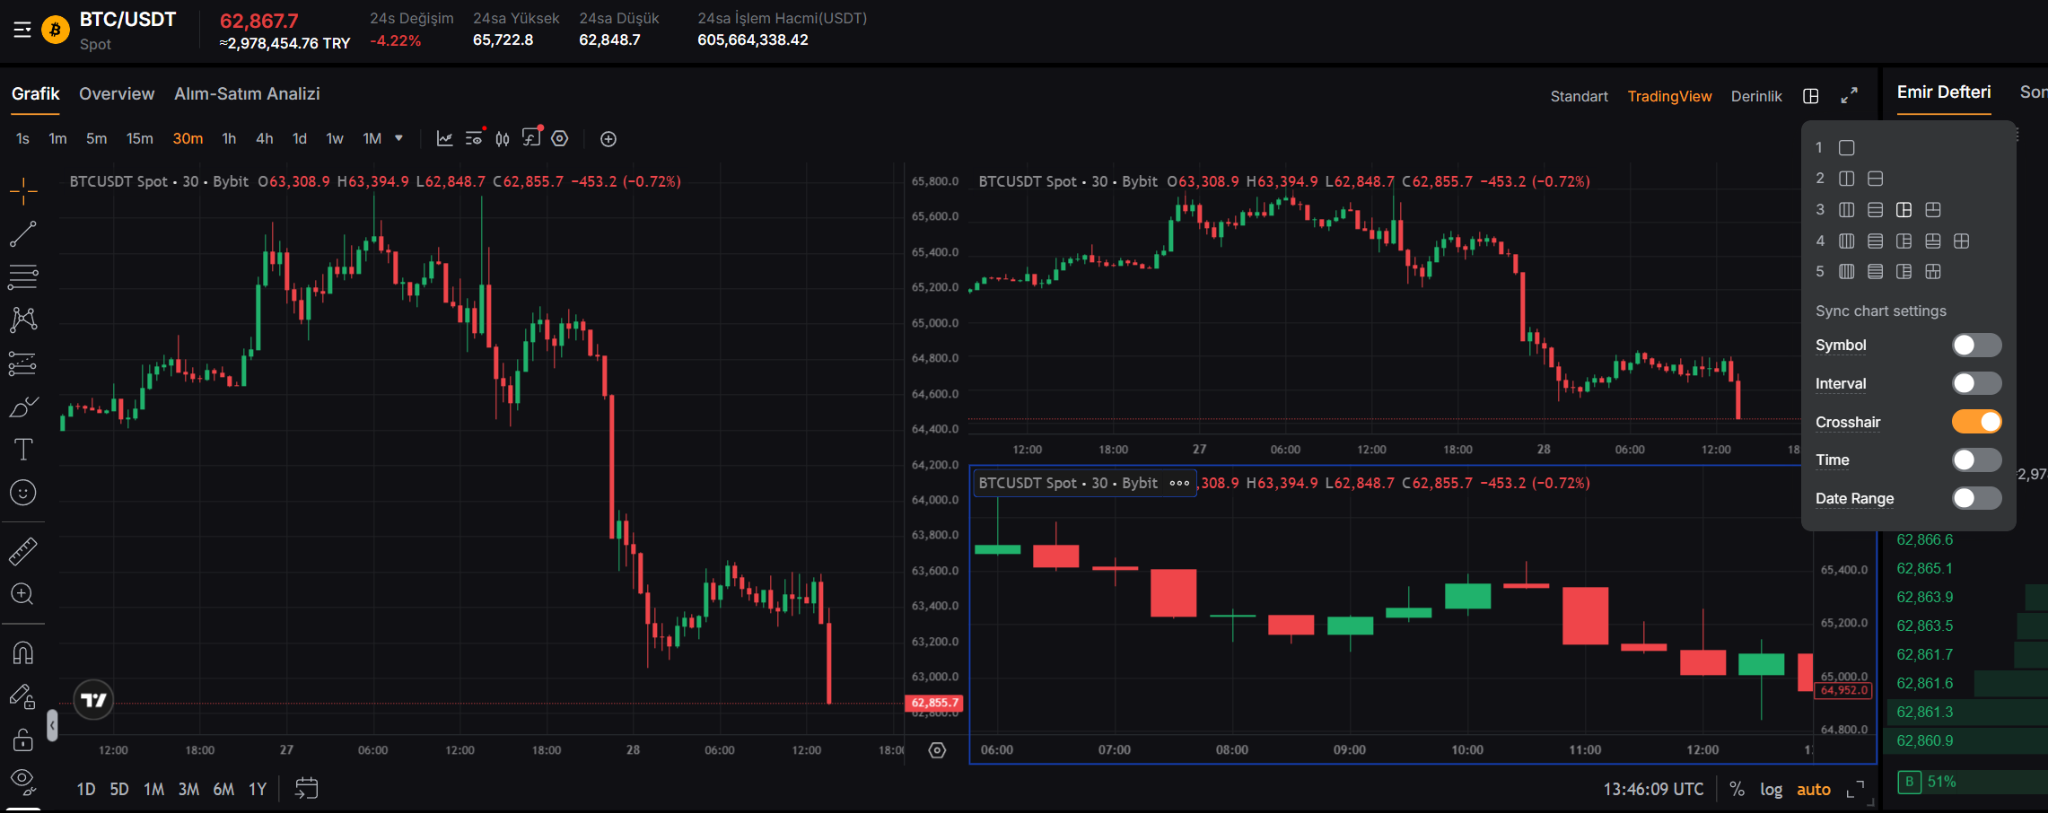Viewport: 2048px width, 813px height.
Task: Switch to the Overview tab
Action: tap(117, 94)
